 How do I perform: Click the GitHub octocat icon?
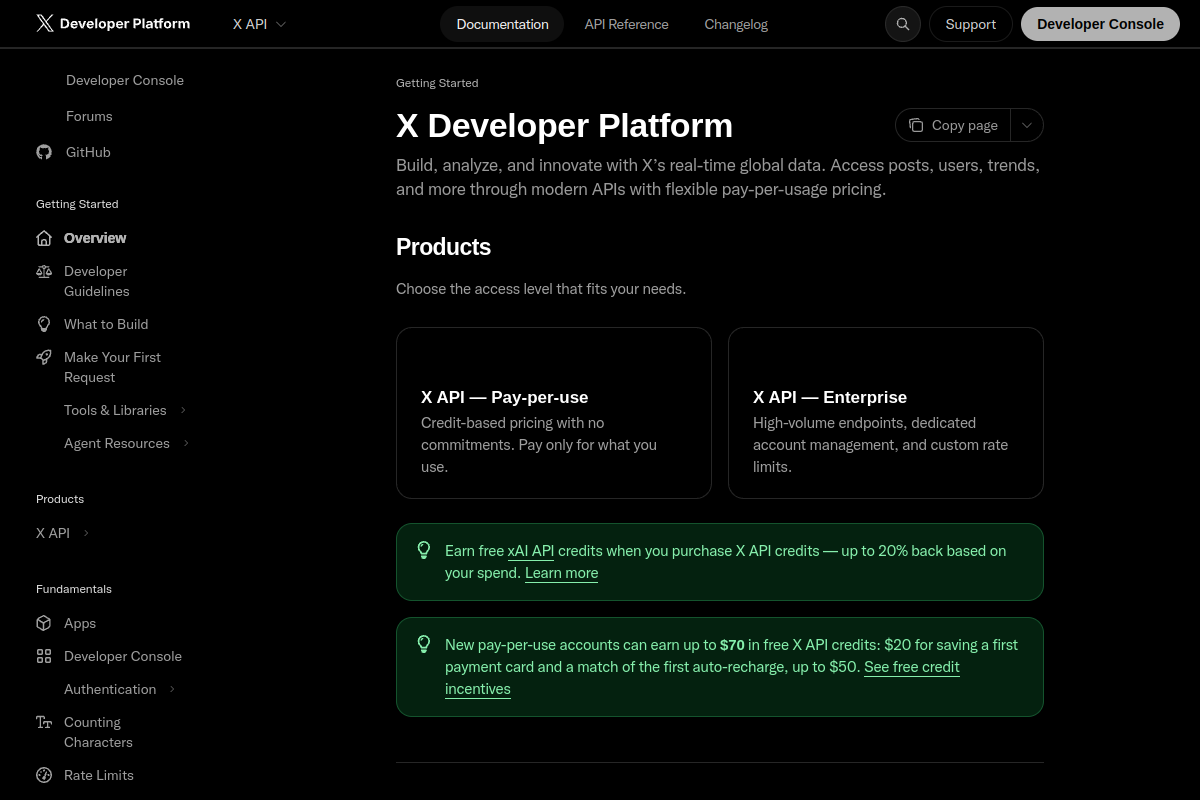coord(44,152)
